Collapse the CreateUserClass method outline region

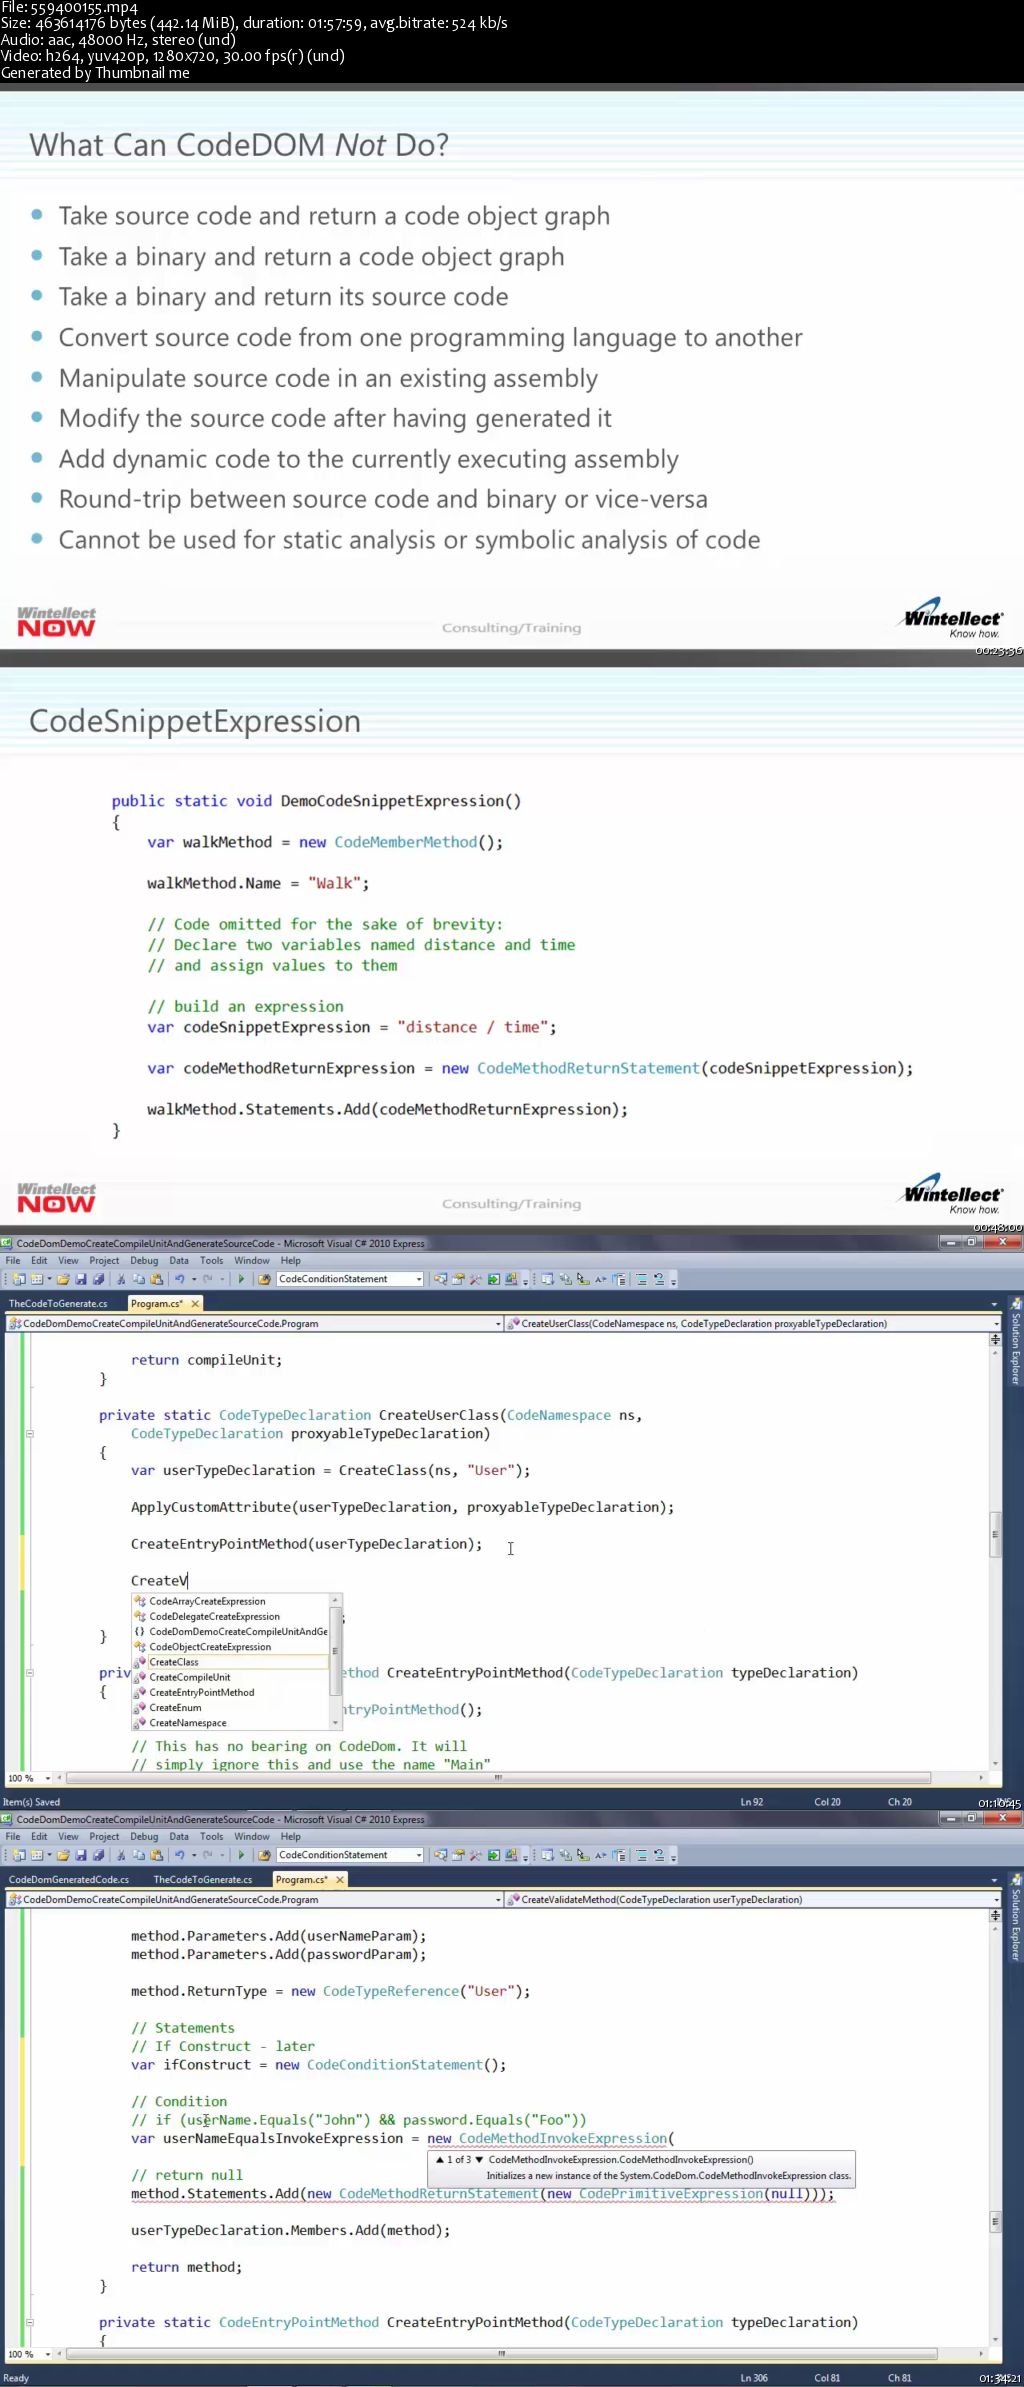pos(30,1434)
